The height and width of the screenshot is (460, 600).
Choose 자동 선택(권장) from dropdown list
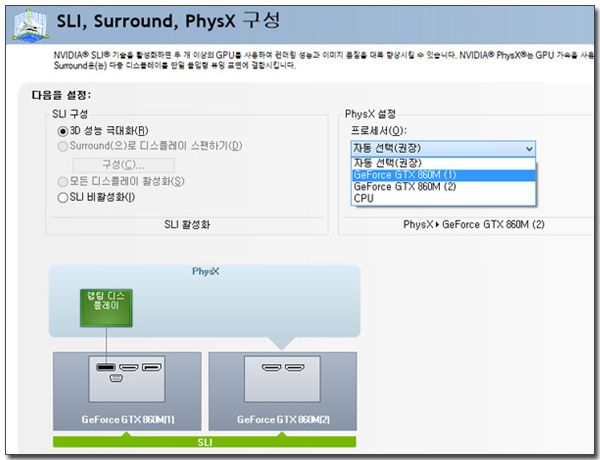pos(443,163)
